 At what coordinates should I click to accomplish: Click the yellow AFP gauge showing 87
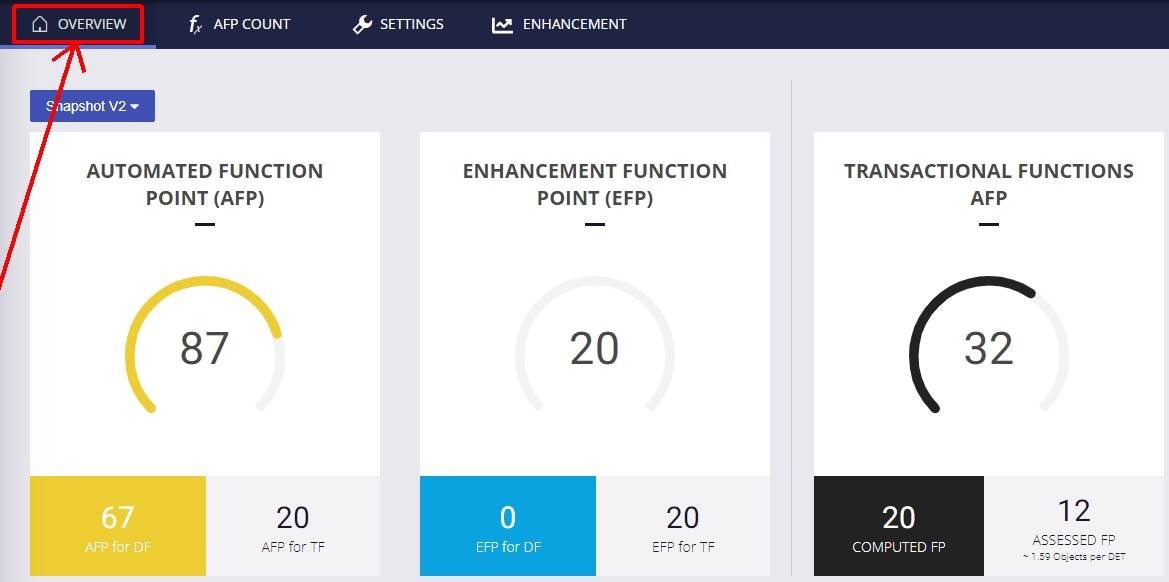205,349
